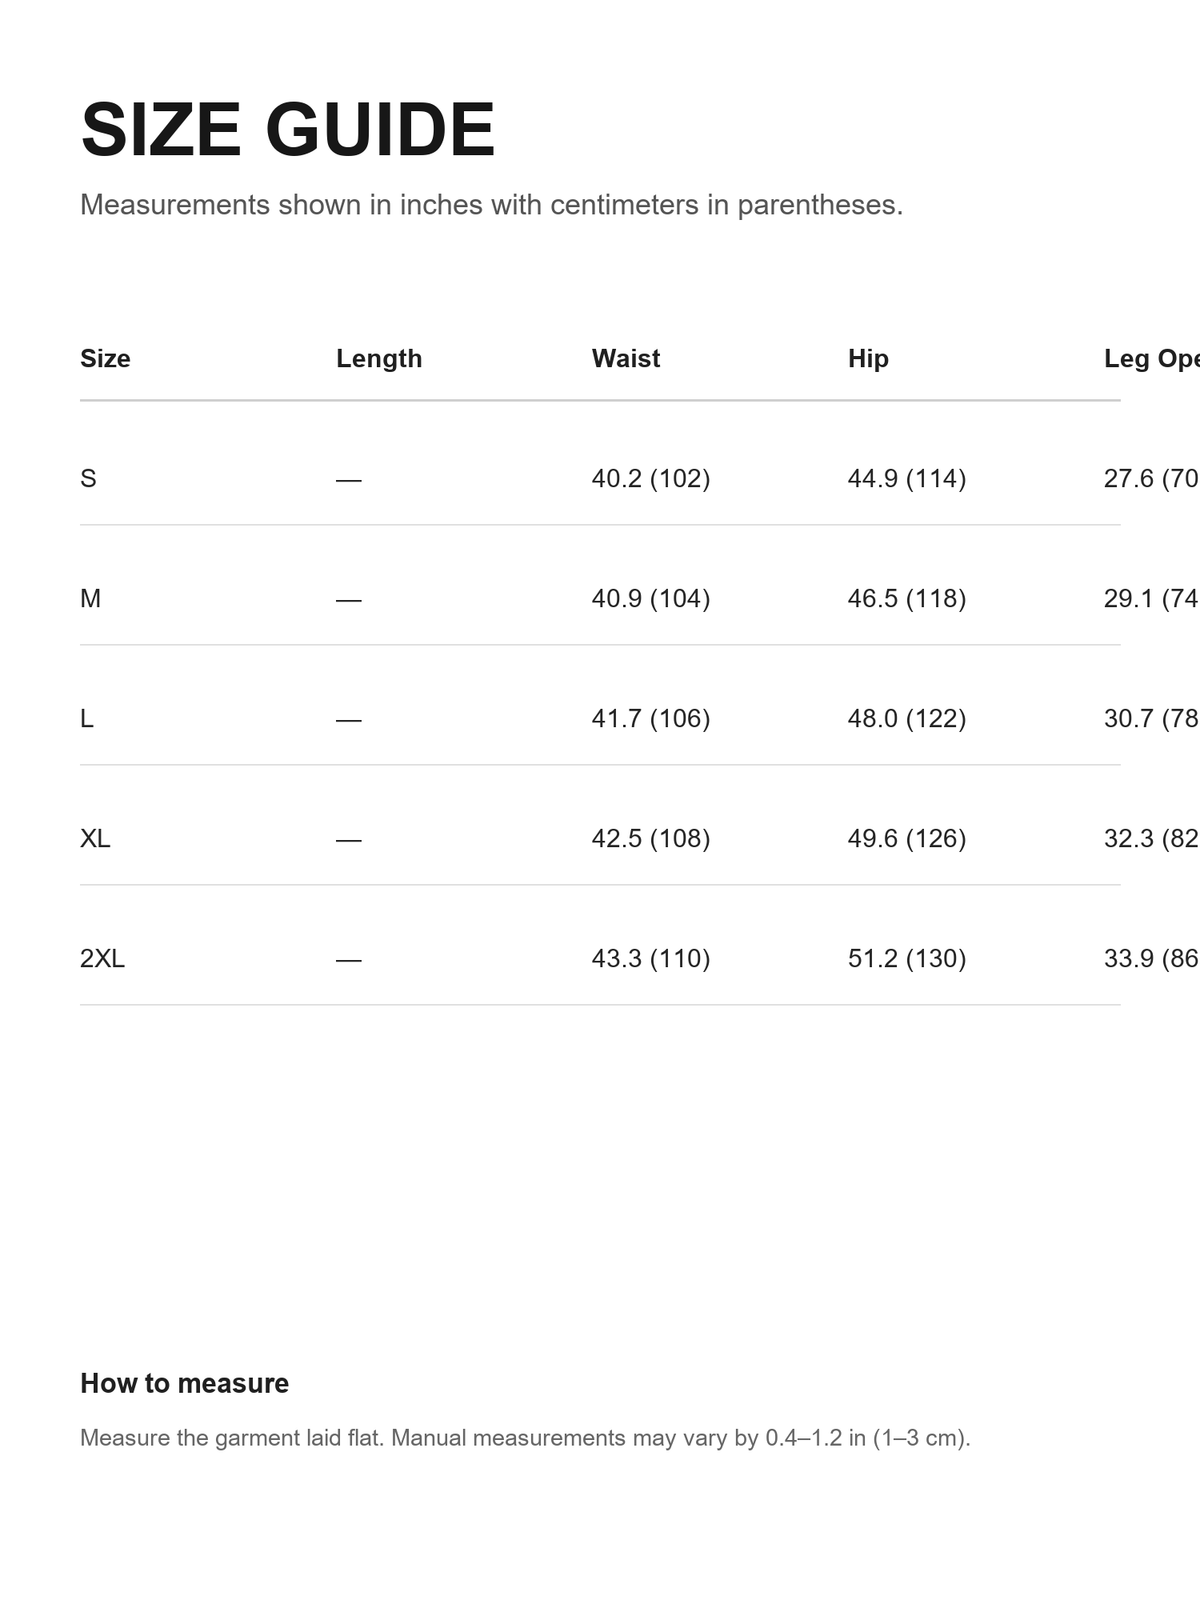Select the XL size row label
Screen dimensions: 1200x1600
tap(95, 838)
